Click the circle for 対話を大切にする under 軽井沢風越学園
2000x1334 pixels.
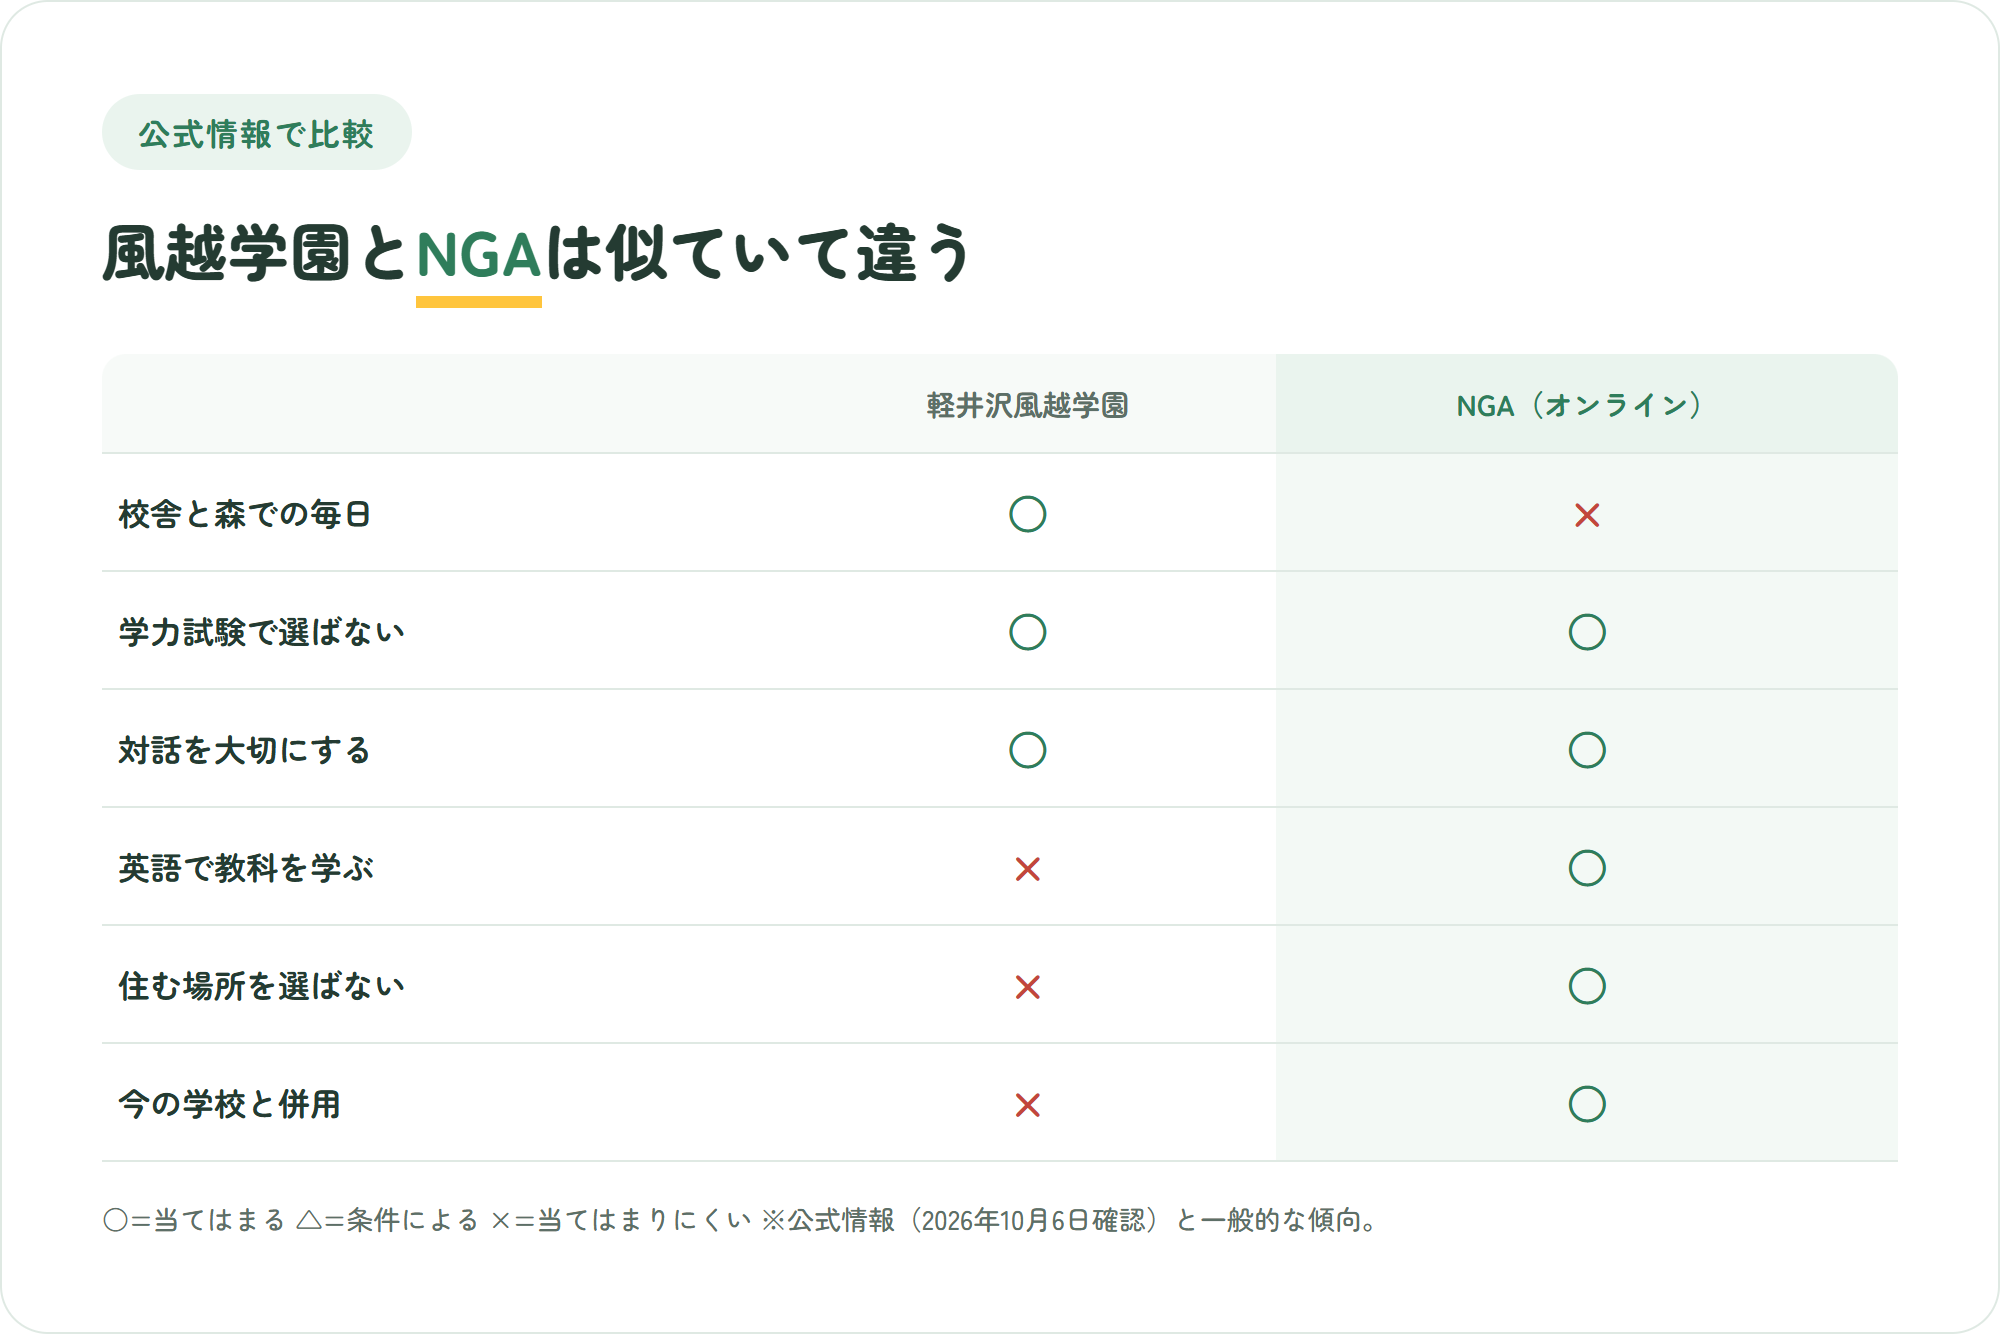click(x=1027, y=750)
